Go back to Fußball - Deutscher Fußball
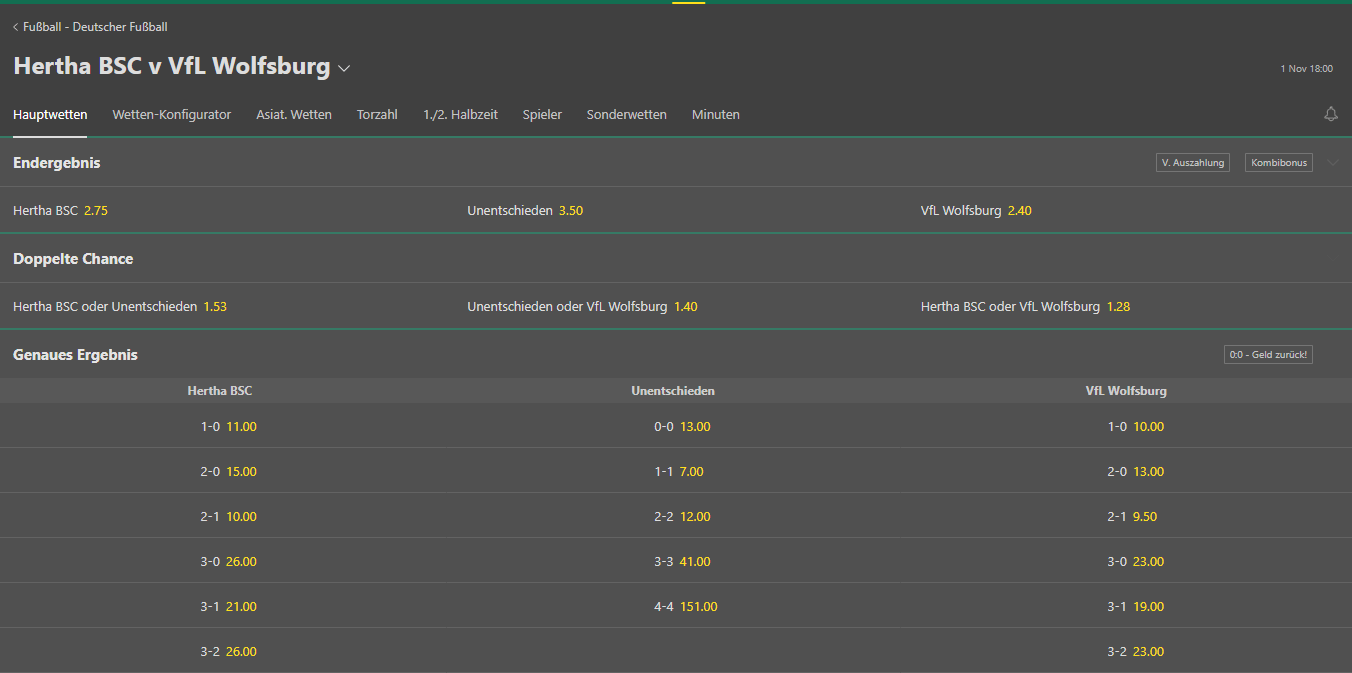Screen dimensions: 1352x673 [90, 27]
